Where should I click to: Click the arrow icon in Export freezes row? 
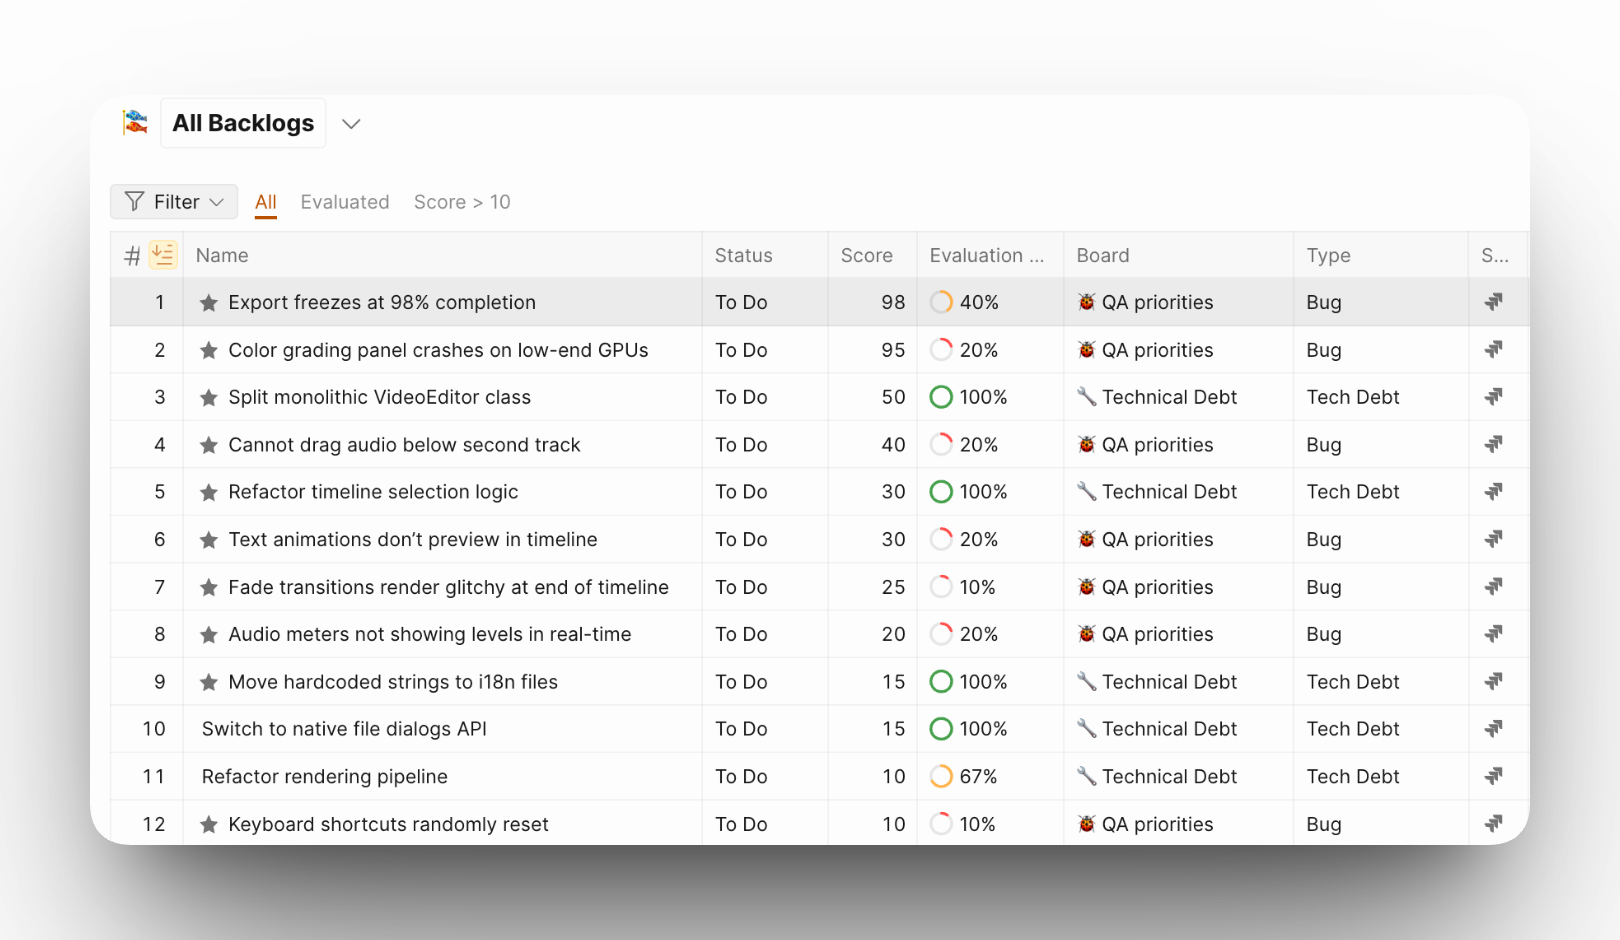pos(1494,302)
